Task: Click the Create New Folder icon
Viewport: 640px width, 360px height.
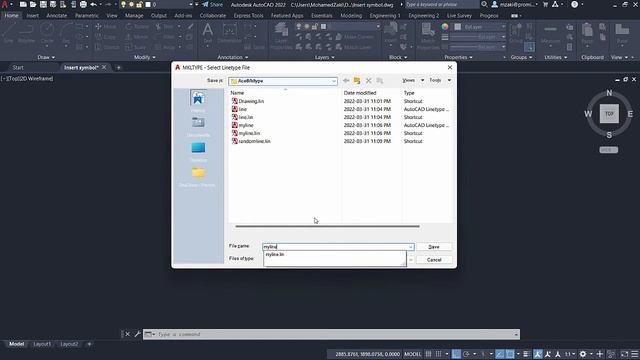Action: pyautogui.click(x=380, y=81)
